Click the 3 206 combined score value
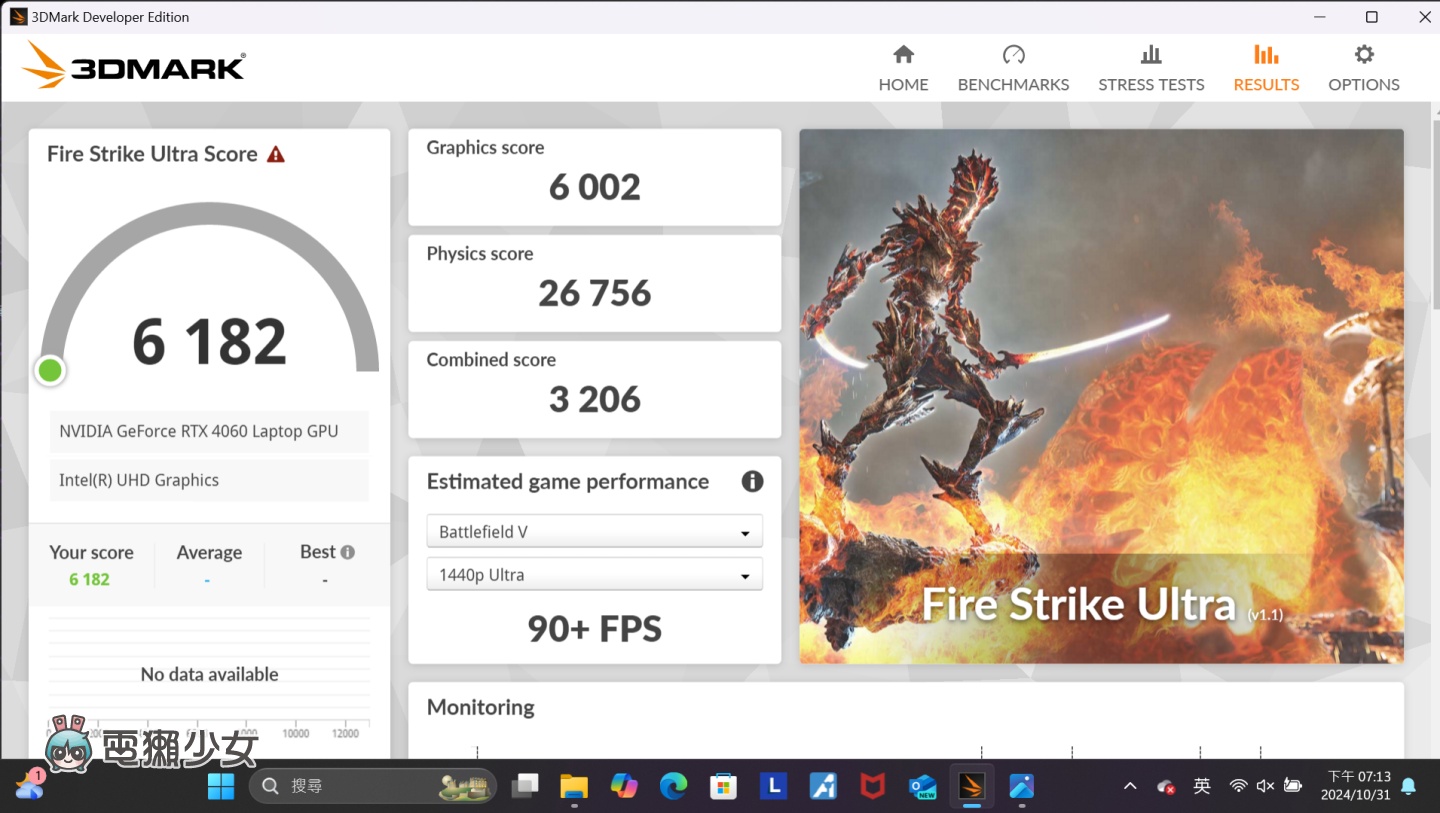This screenshot has width=1440, height=813. 594,399
